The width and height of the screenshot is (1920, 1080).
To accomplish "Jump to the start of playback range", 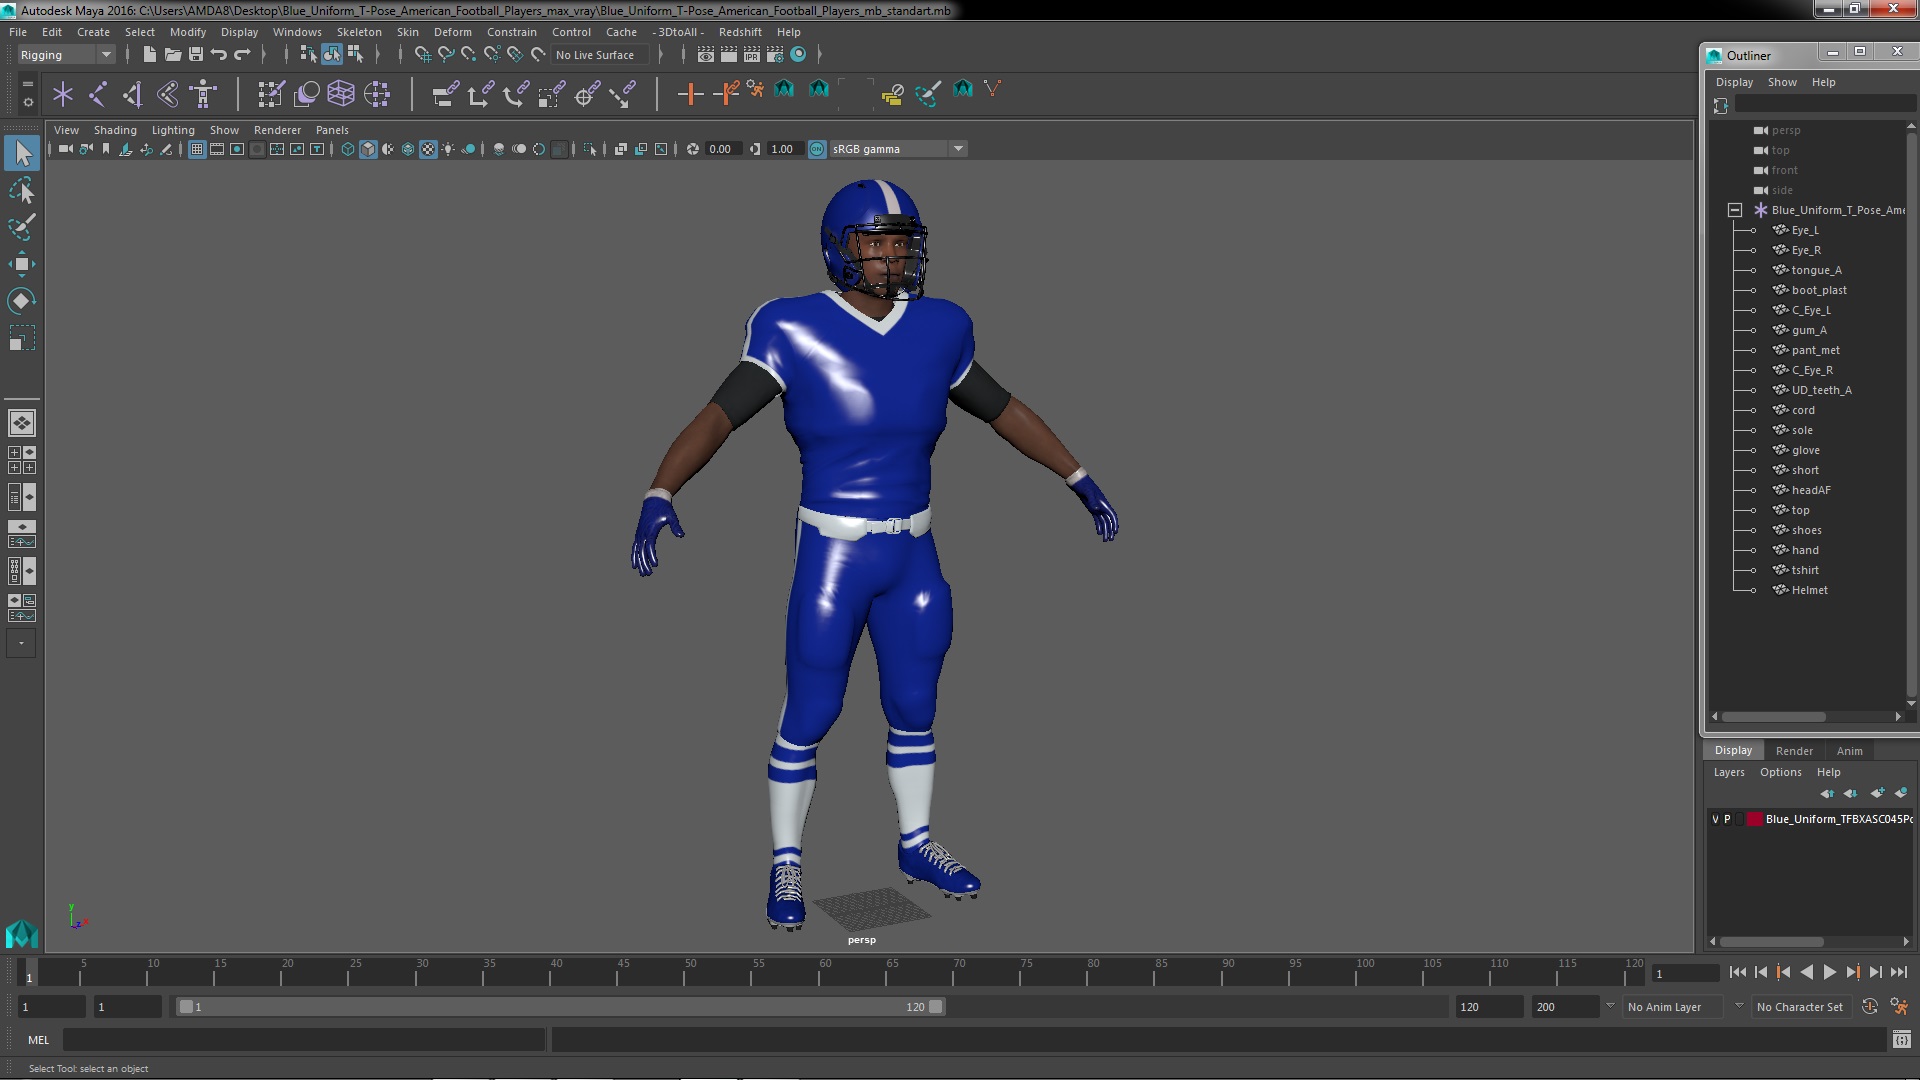I will [x=1737, y=972].
